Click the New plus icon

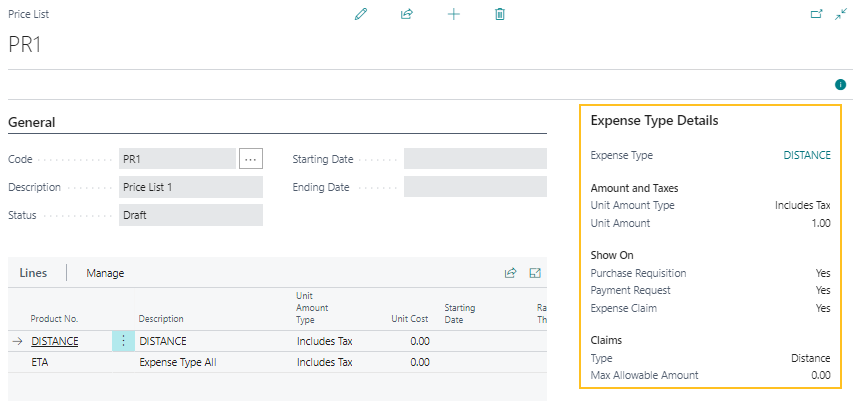pos(453,14)
